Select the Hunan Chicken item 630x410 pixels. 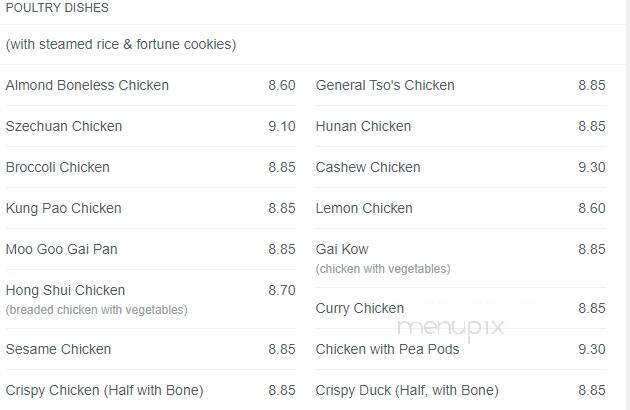coord(363,126)
